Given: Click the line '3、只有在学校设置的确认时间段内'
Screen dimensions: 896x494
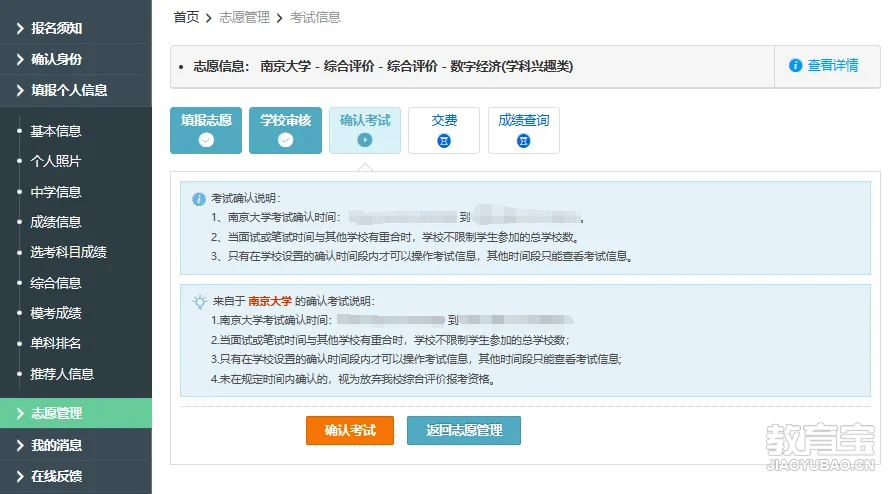Looking at the screenshot, I should tap(422, 256).
